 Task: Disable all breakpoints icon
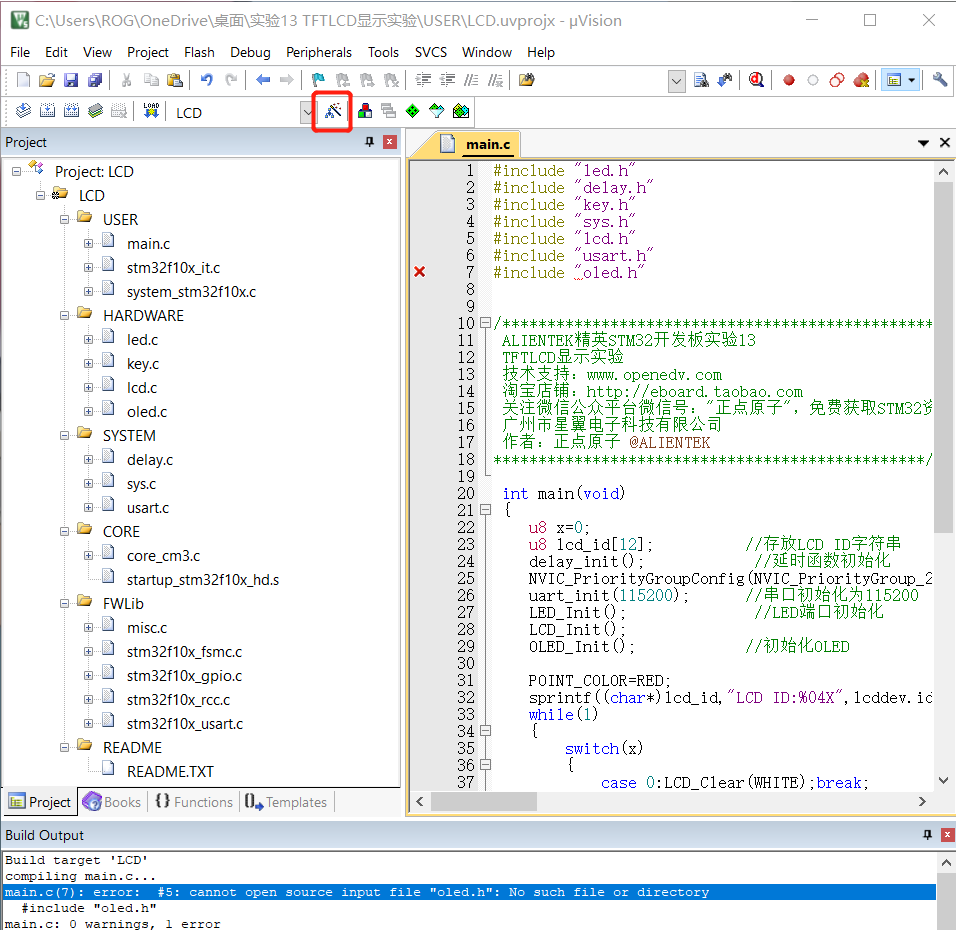click(x=837, y=80)
